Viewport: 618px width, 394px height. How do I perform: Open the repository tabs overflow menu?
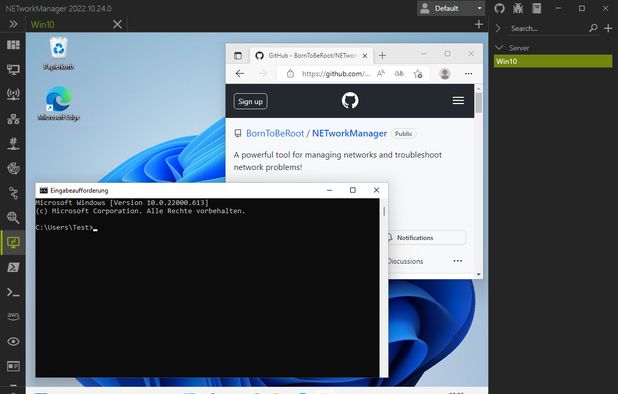point(458,261)
